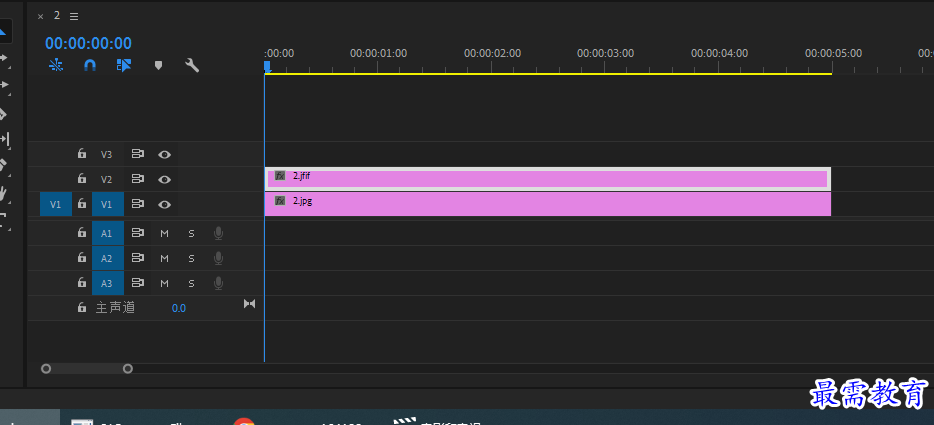Mute track A1 with M button
This screenshot has width=934, height=425.
pyautogui.click(x=164, y=234)
